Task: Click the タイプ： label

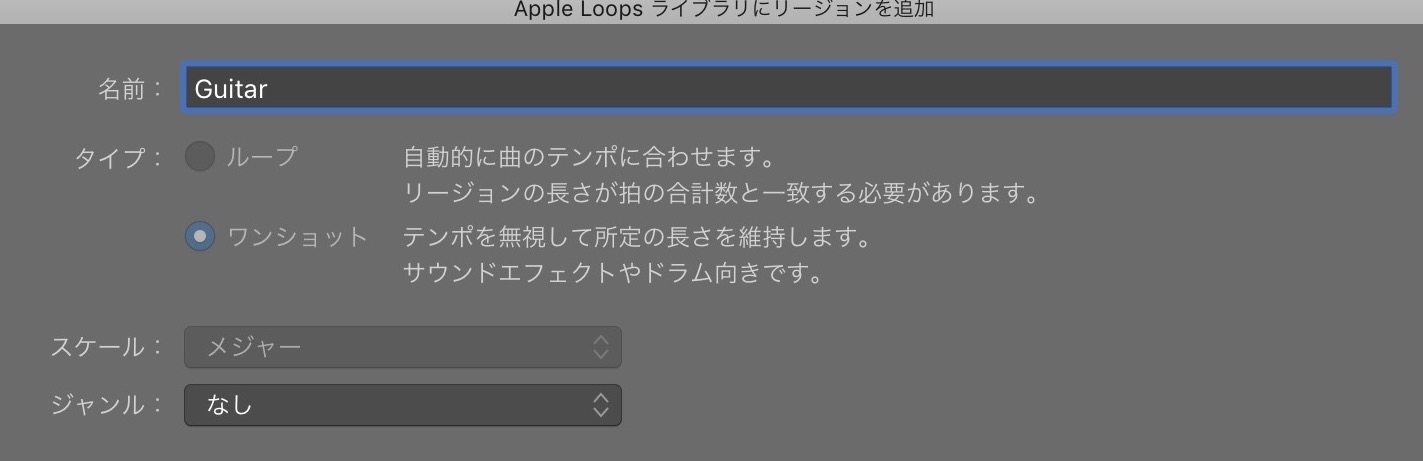Action: tap(119, 158)
